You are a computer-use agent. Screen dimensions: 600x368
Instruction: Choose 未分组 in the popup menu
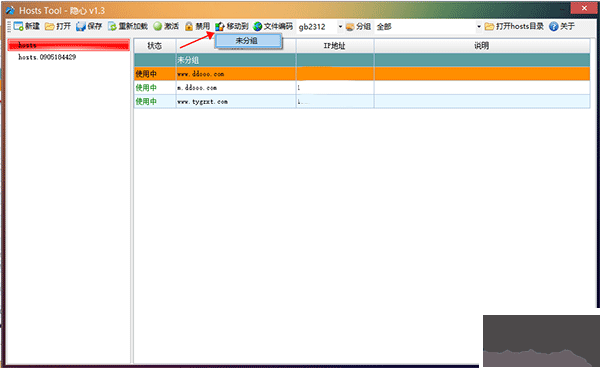click(249, 41)
